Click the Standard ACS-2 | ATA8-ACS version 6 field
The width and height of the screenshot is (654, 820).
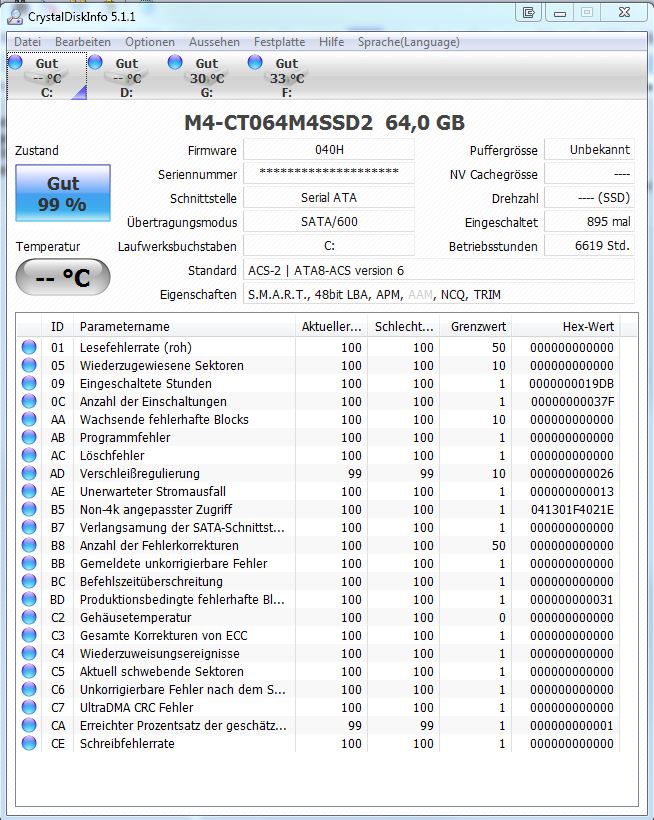pos(439,270)
